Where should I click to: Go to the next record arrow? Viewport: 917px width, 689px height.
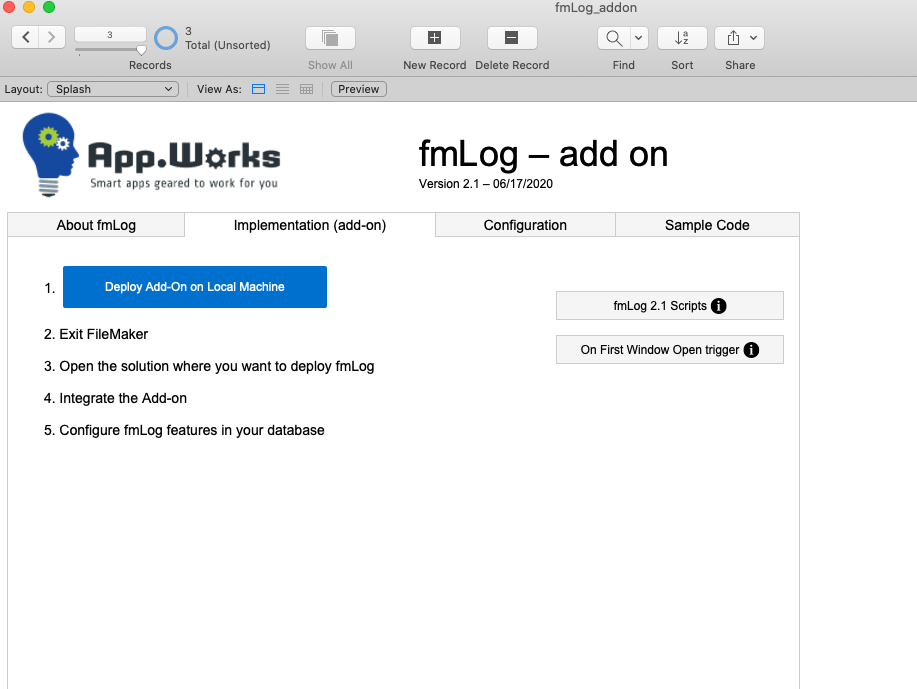(x=52, y=37)
